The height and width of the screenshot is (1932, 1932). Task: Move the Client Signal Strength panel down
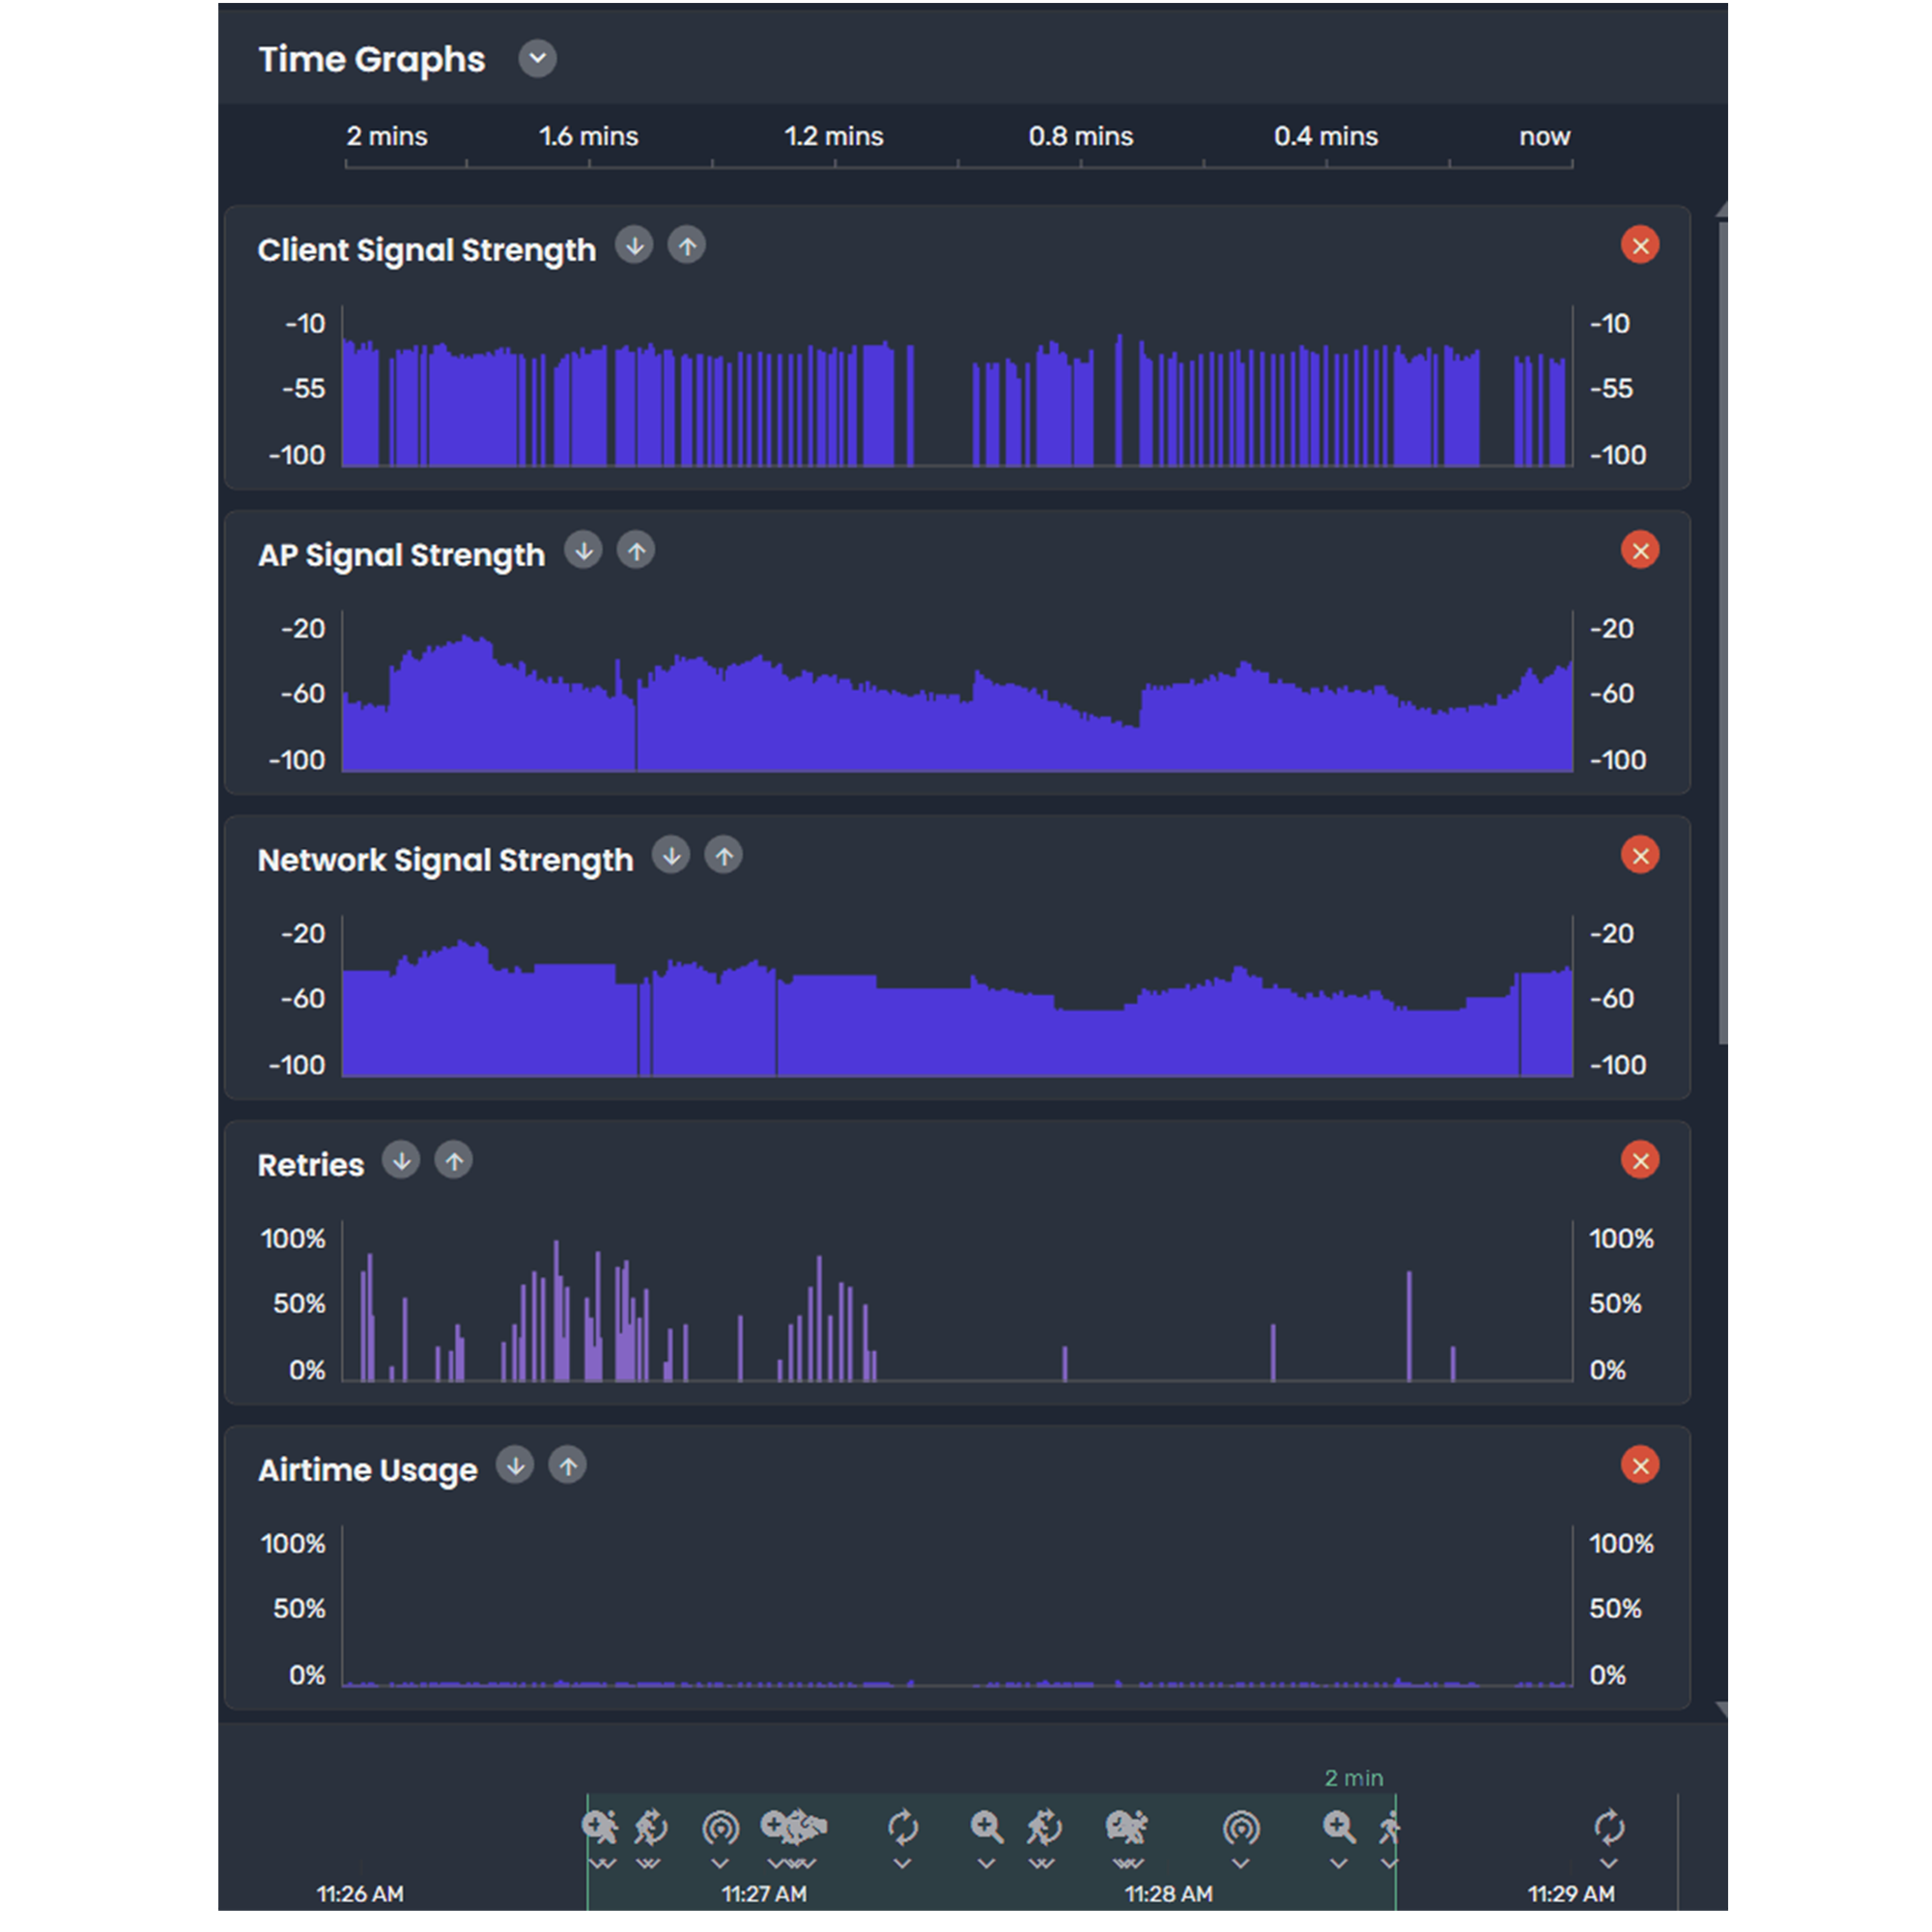635,246
